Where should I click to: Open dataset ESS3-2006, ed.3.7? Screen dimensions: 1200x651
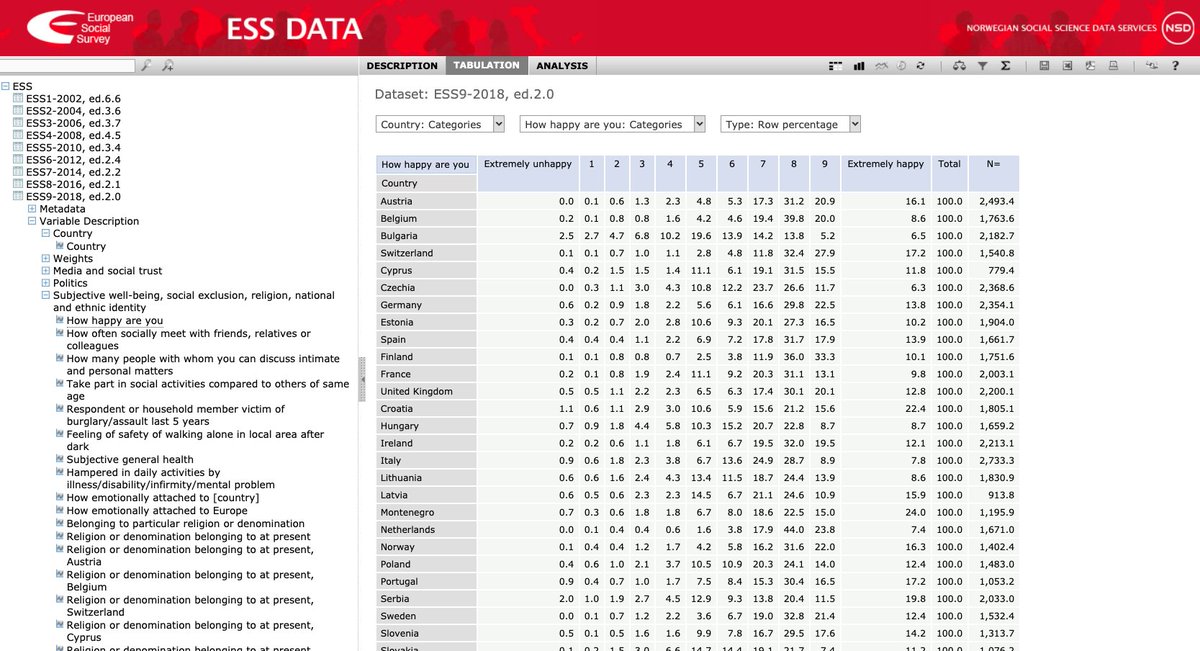[73, 123]
